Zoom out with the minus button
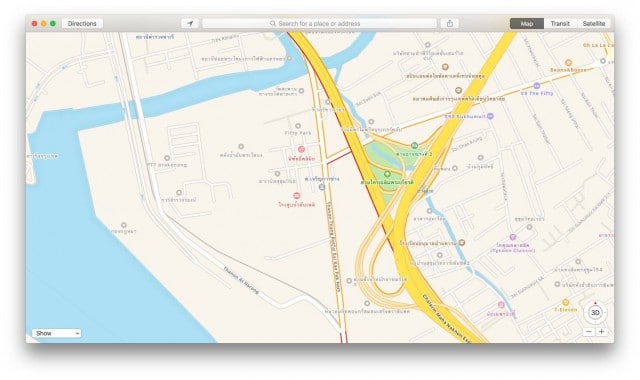 (x=589, y=332)
